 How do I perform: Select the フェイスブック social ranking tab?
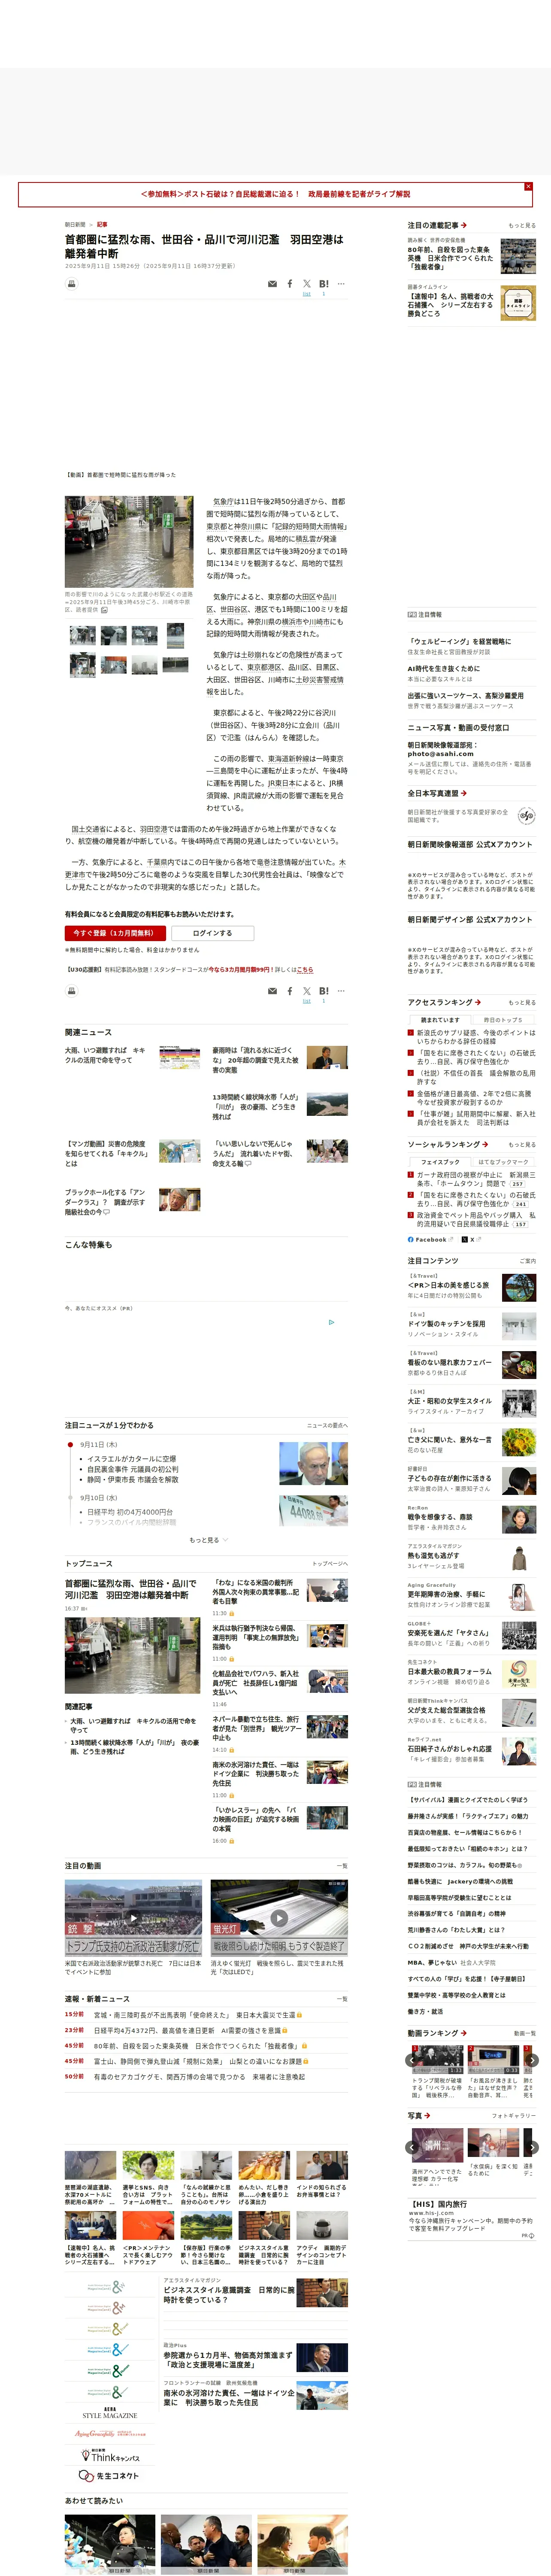tap(441, 1162)
